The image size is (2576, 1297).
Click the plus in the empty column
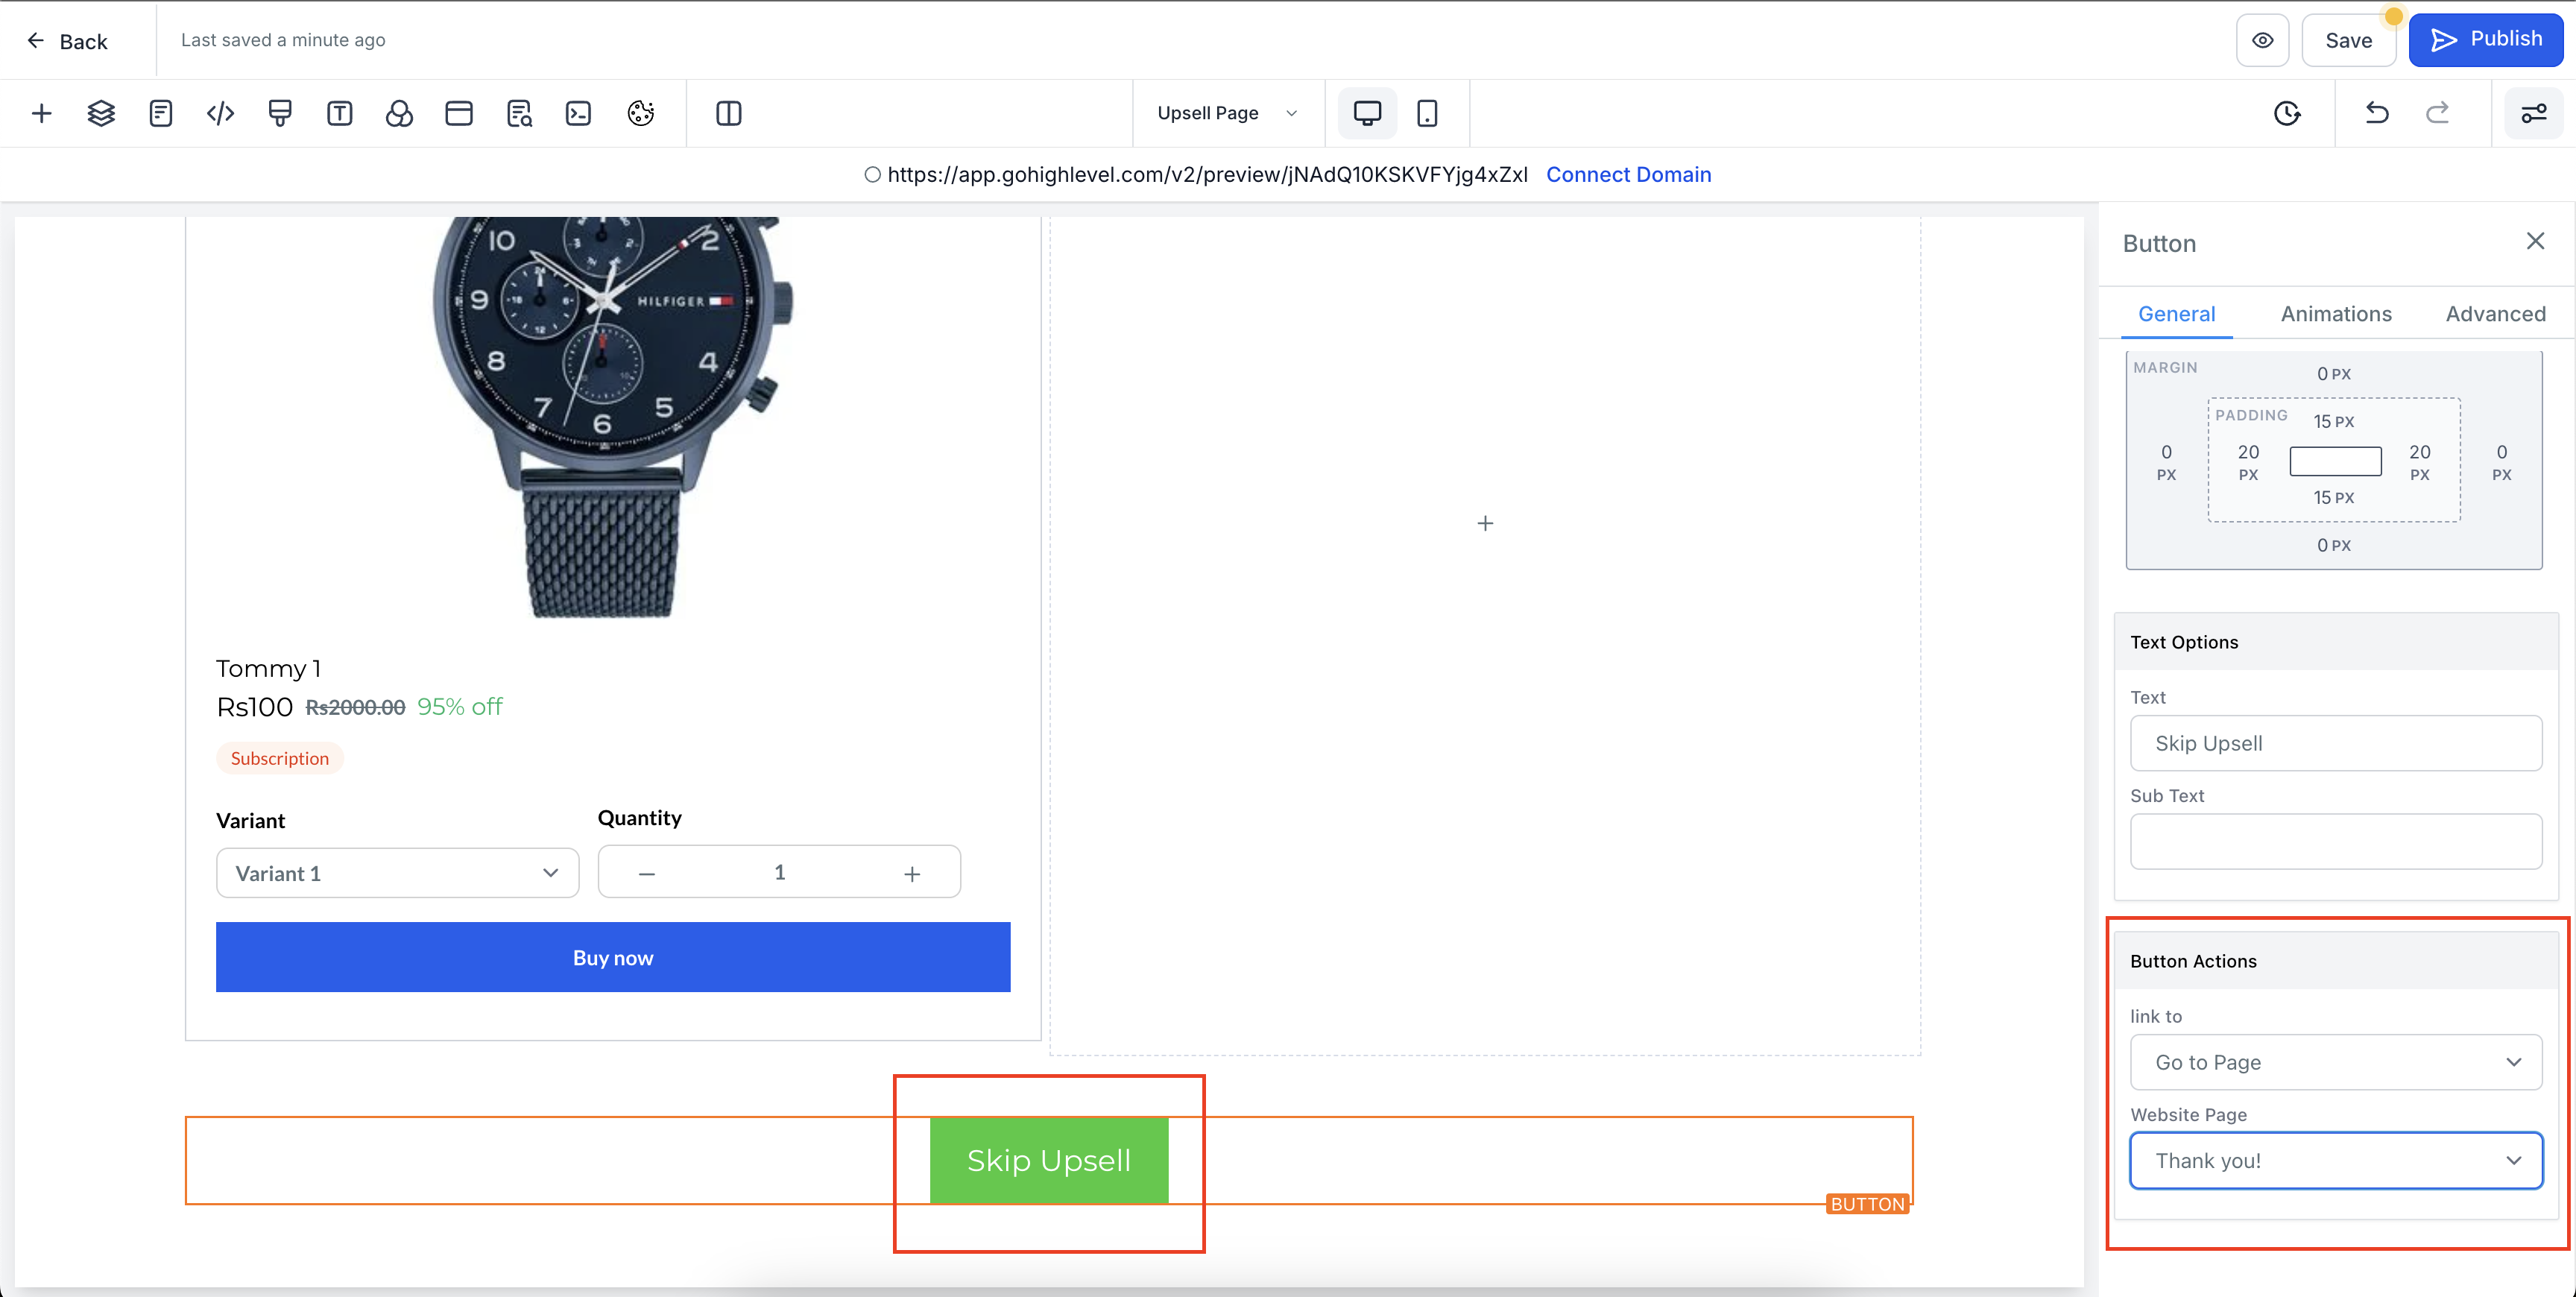pyautogui.click(x=1485, y=523)
